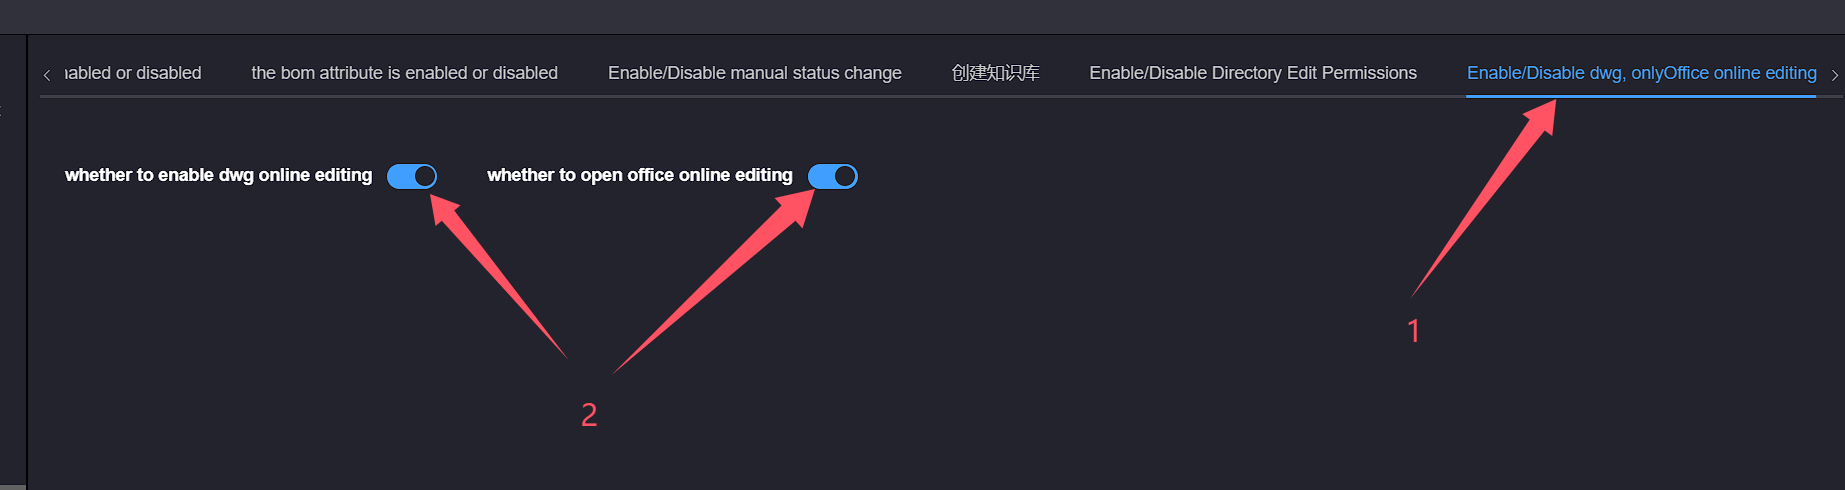Screen dimensions: 1845x490
Task: Click the red arrow pointing at the active tab
Action: (x=1484, y=198)
